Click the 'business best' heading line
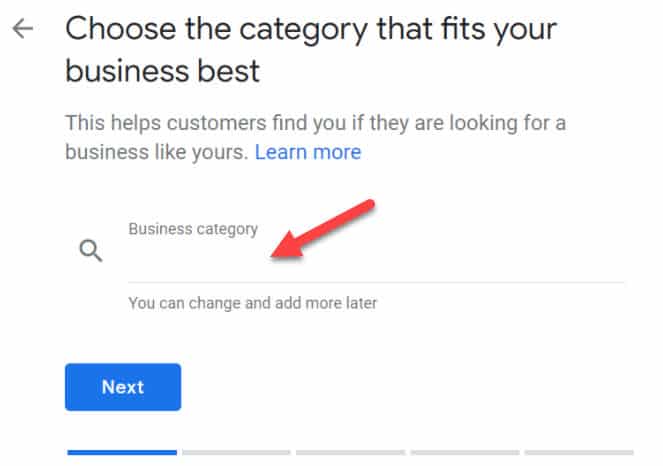 [162, 72]
